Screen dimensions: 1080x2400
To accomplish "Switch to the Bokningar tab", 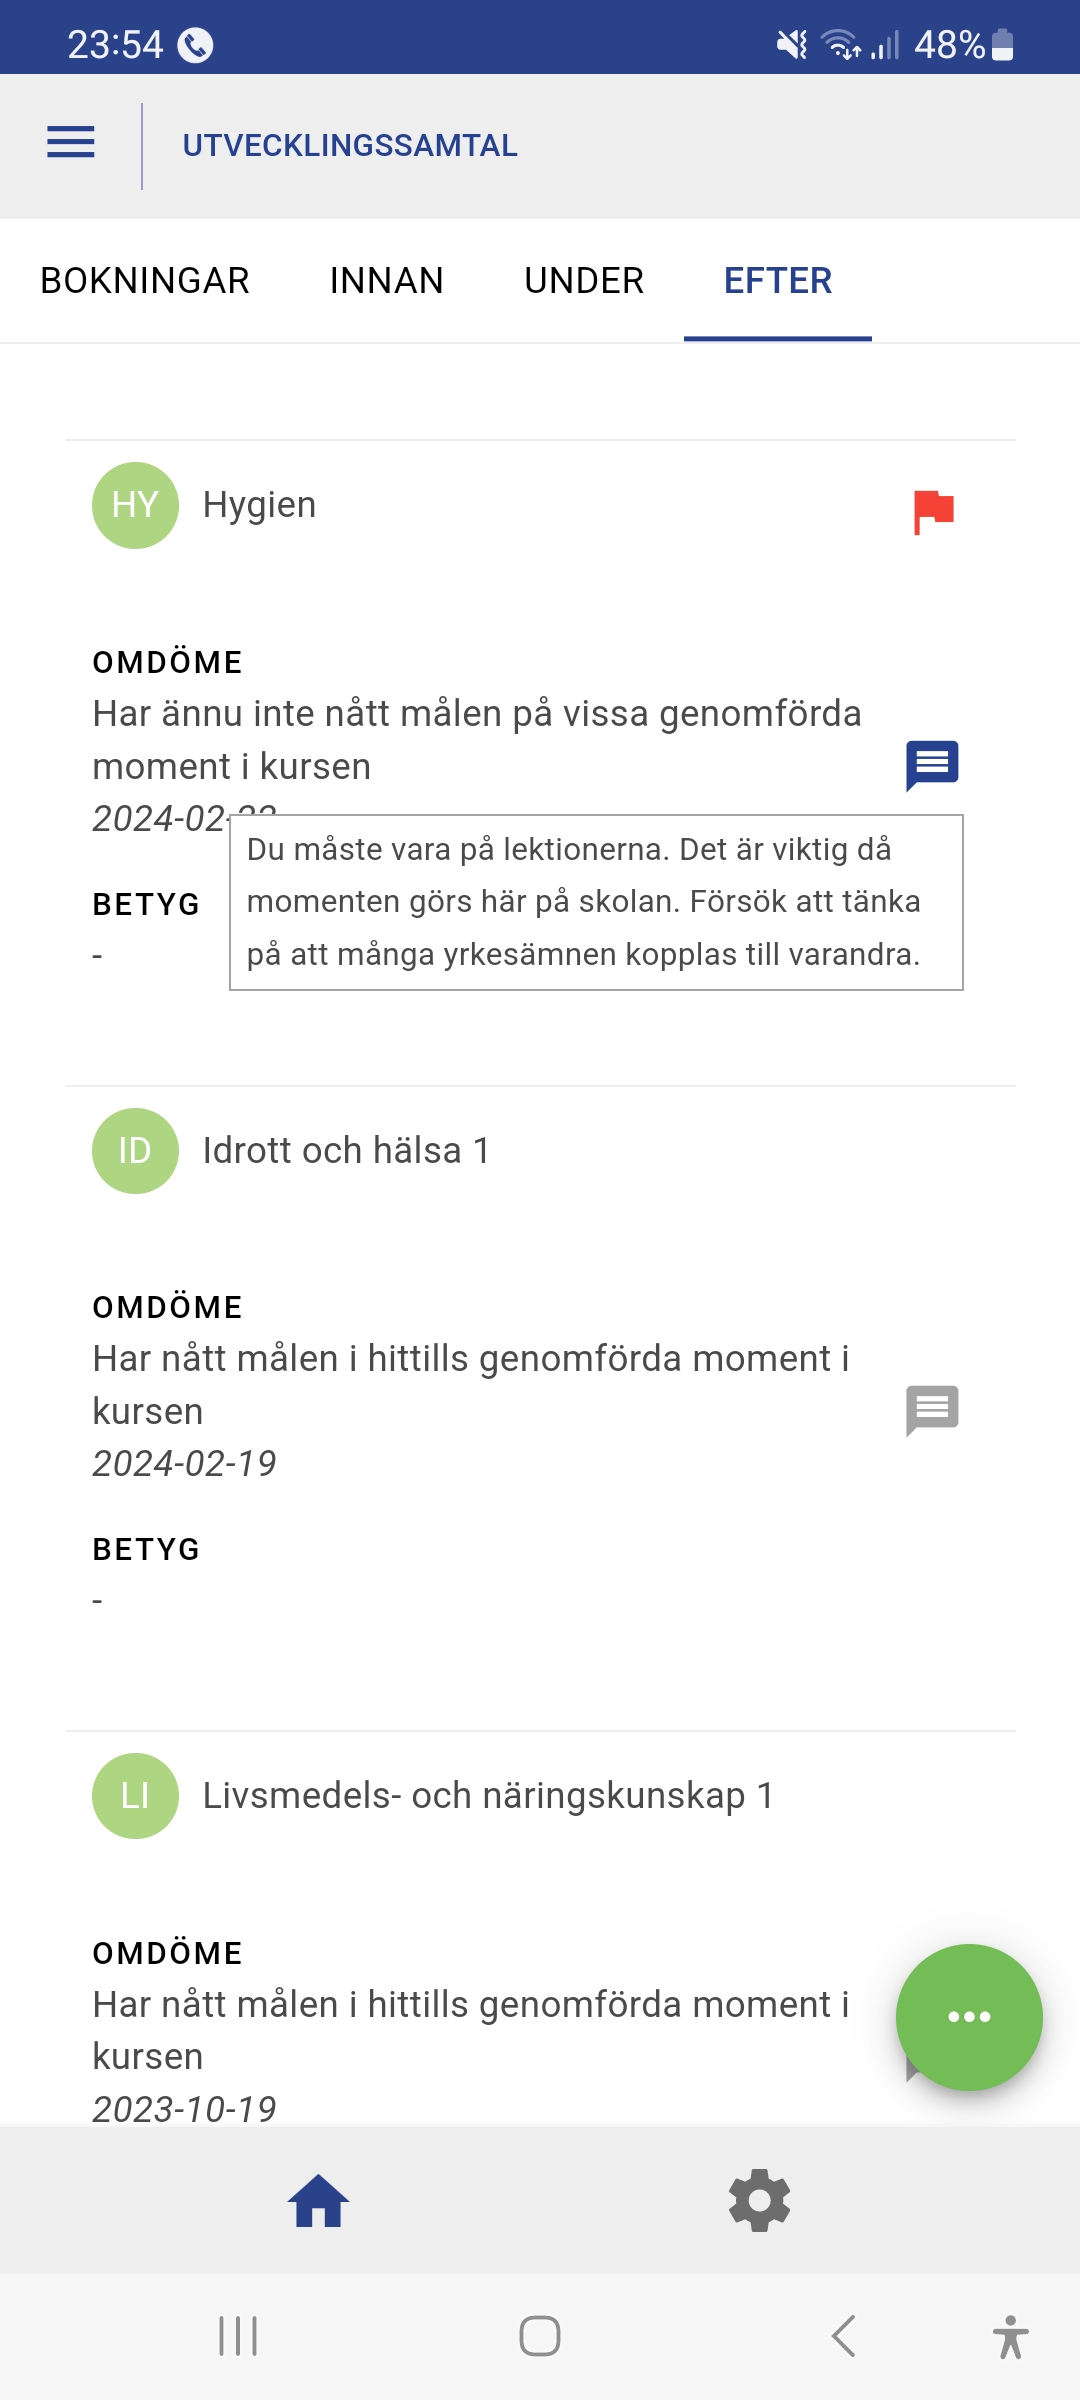I will tap(145, 281).
